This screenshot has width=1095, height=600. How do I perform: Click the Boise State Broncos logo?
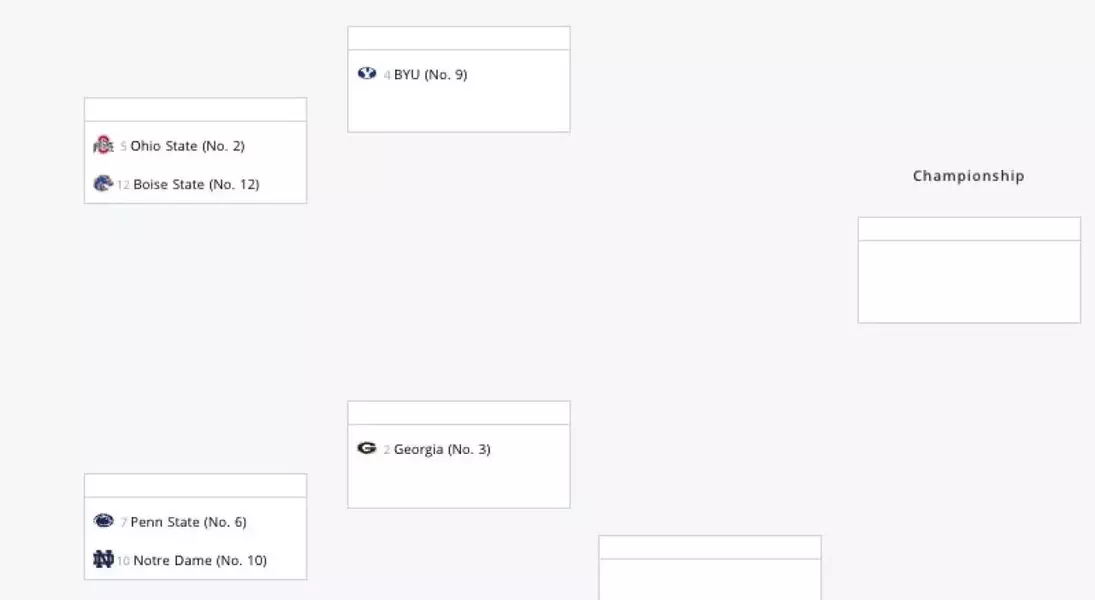point(103,183)
